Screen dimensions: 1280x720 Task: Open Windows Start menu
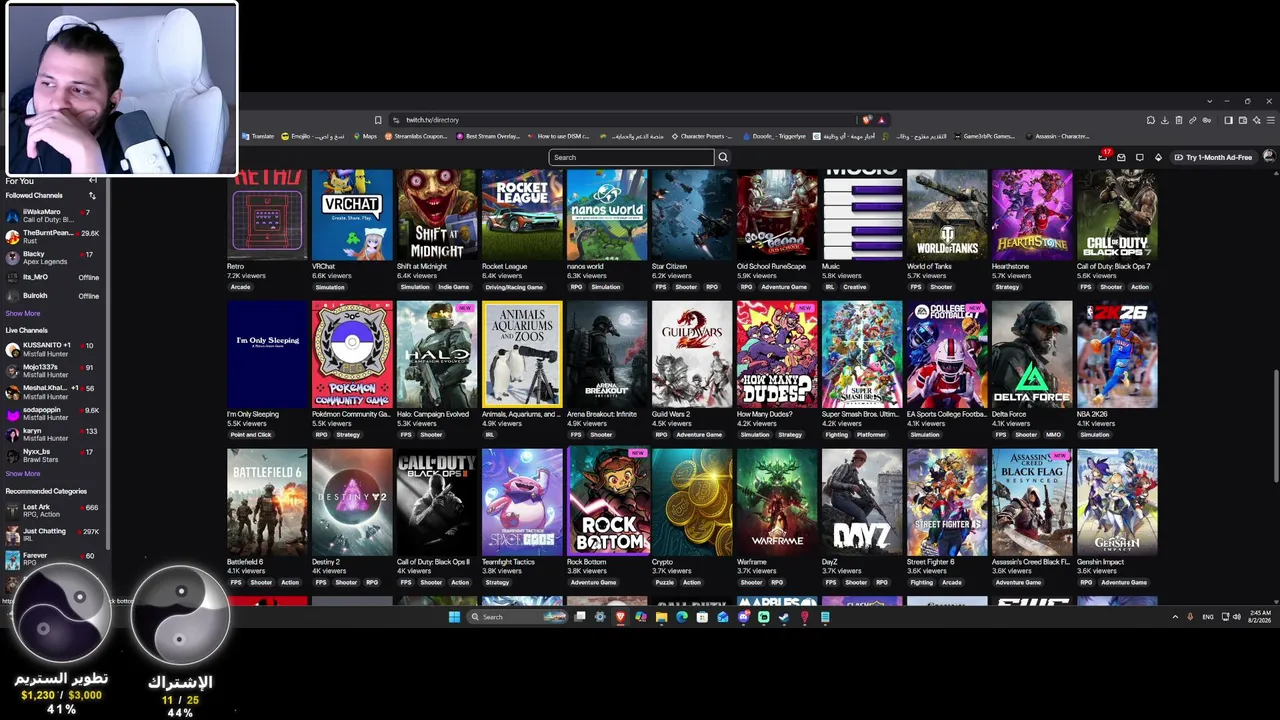[x=454, y=617]
